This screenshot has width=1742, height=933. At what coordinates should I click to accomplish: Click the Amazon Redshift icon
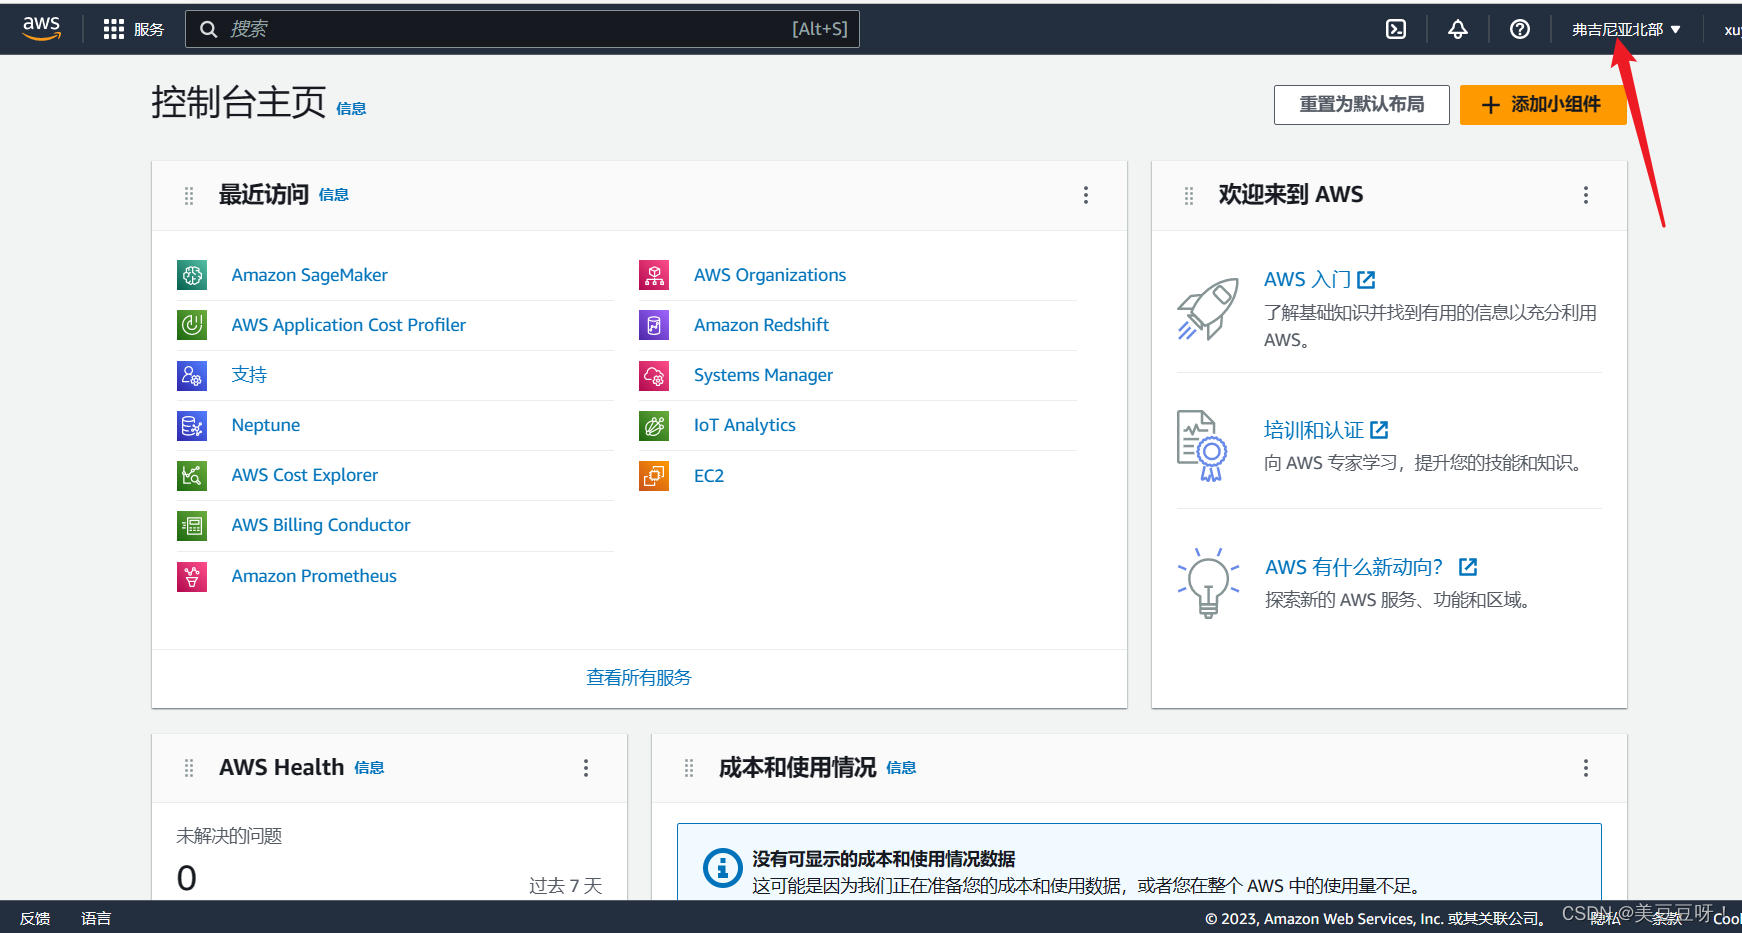(x=654, y=325)
